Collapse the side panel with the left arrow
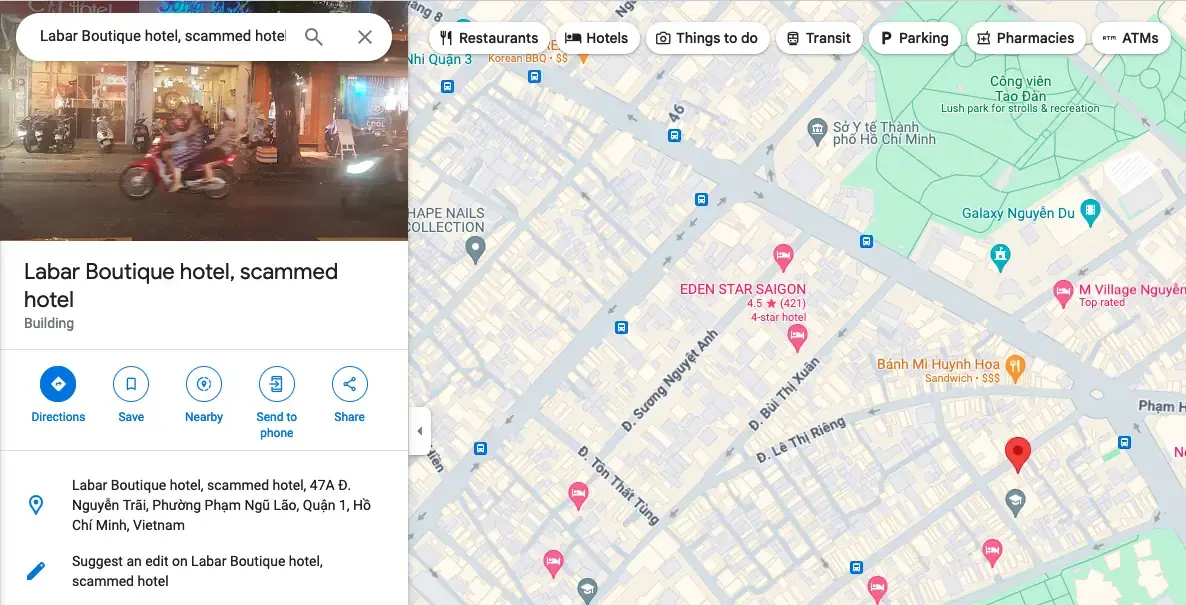The image size is (1186, 605). [x=420, y=430]
